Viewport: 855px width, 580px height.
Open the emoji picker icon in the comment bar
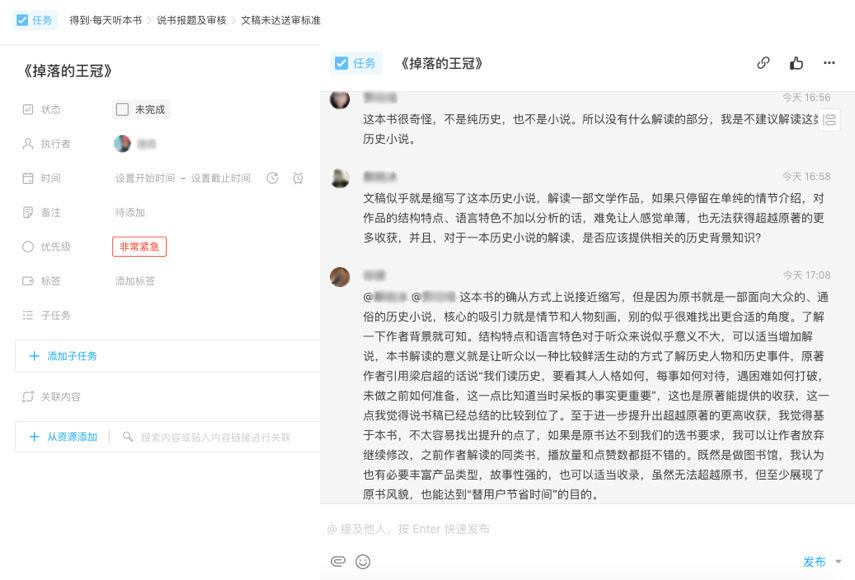(x=362, y=562)
